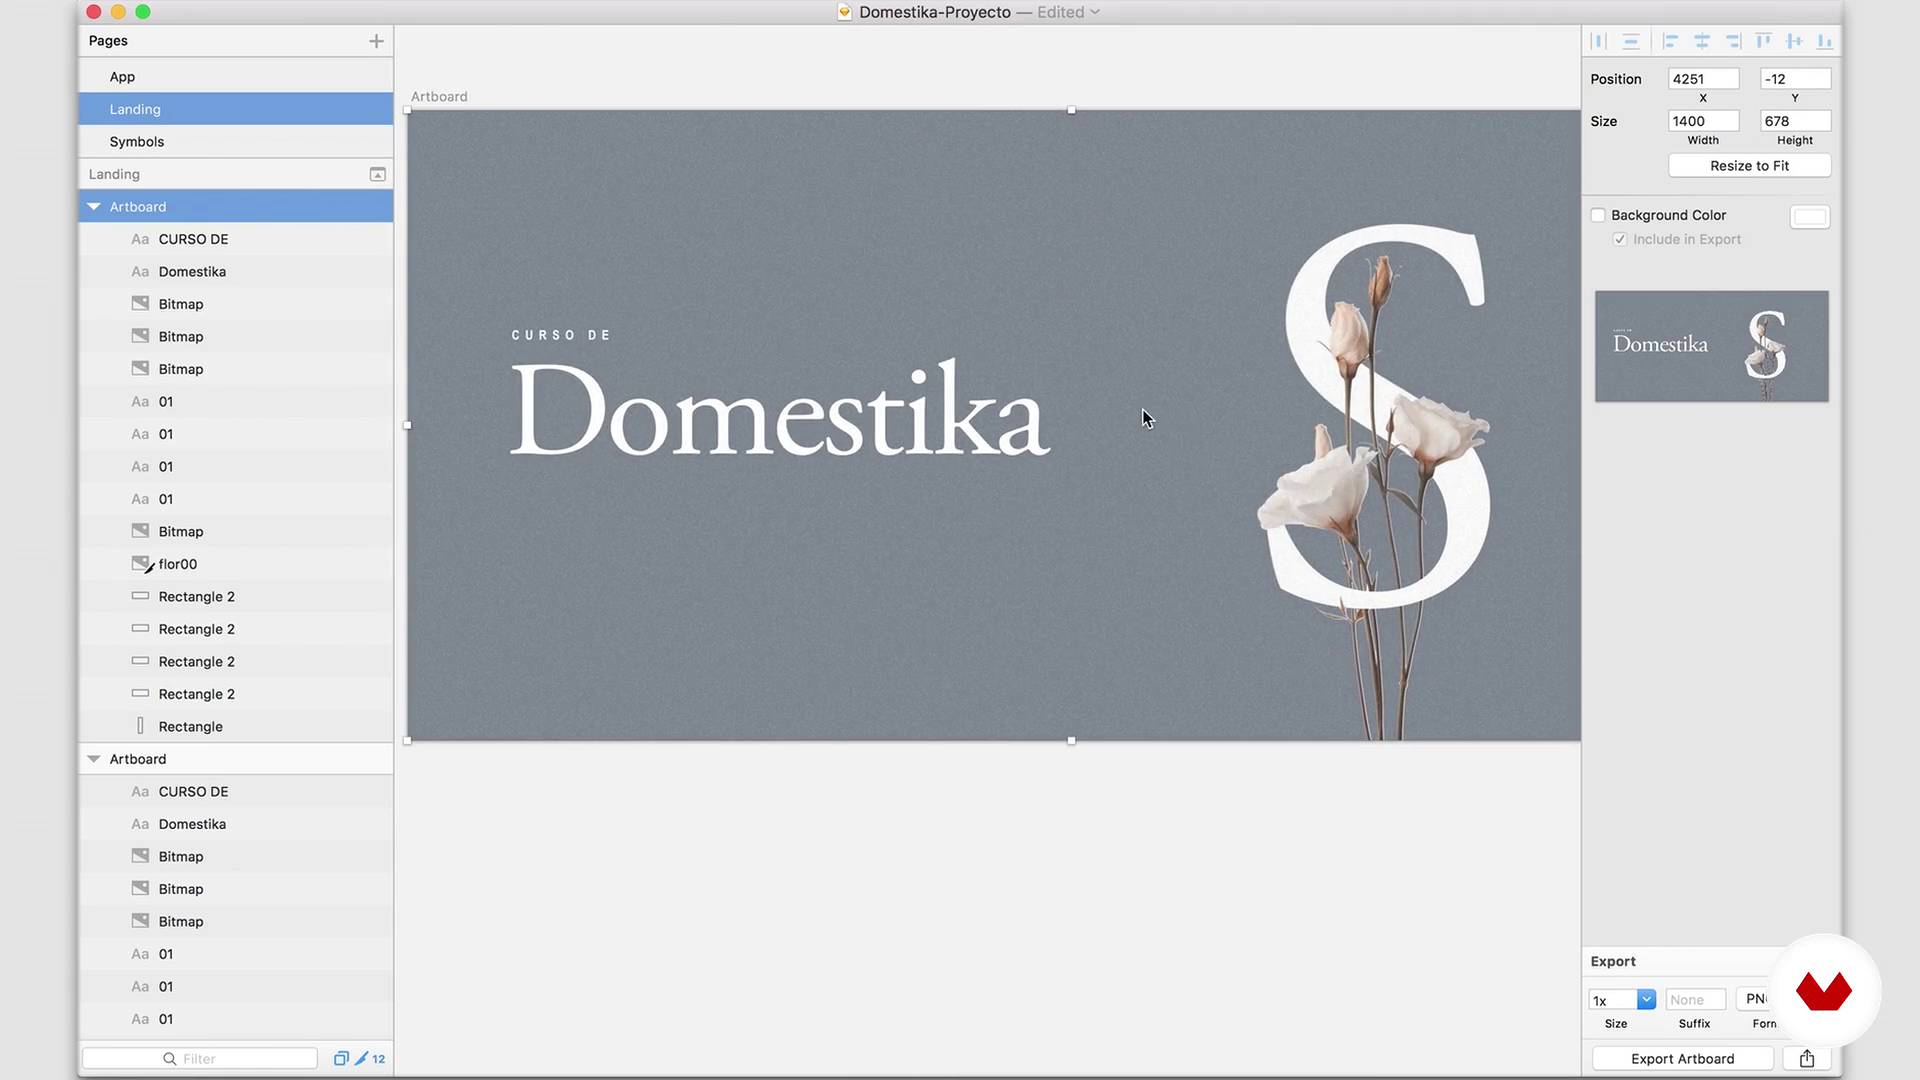Screen dimensions: 1920x1080
Task: Click the share icon next to Export Artboard
Action: pyautogui.click(x=1807, y=1058)
